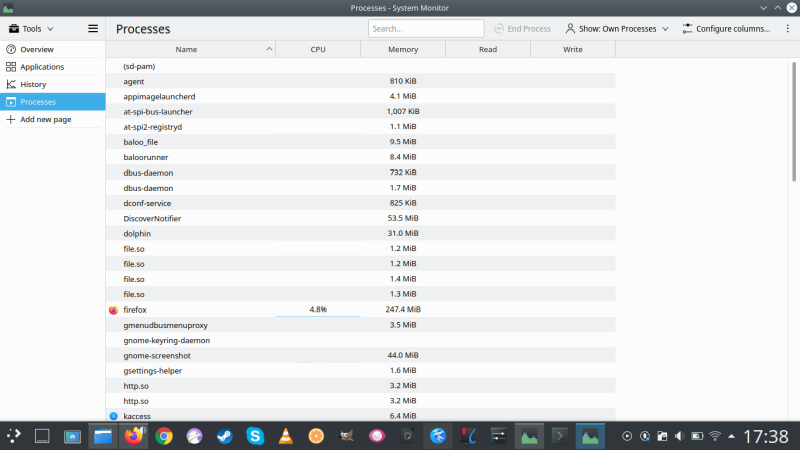Switch to the History page
Image resolution: width=800 pixels, height=450 pixels.
point(53,84)
